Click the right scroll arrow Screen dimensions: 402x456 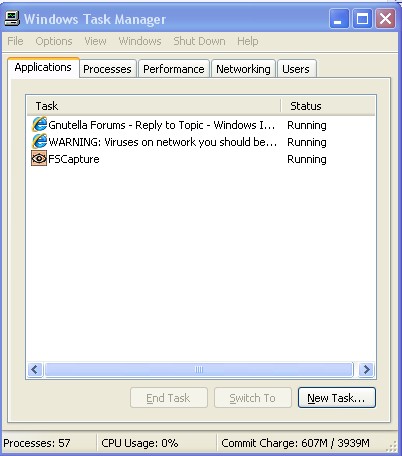pos(366,369)
